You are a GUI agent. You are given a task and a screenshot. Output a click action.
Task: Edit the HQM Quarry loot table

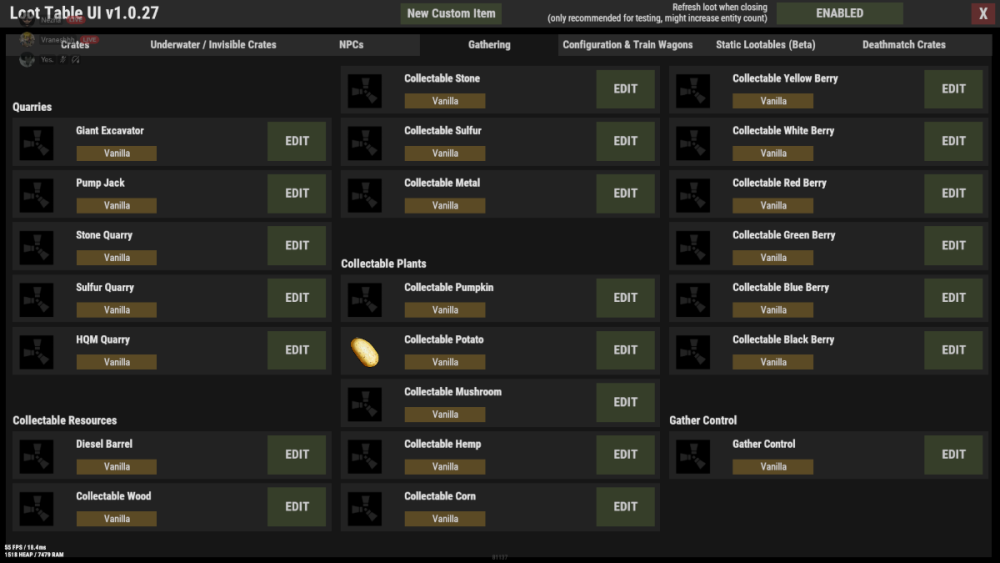point(297,350)
